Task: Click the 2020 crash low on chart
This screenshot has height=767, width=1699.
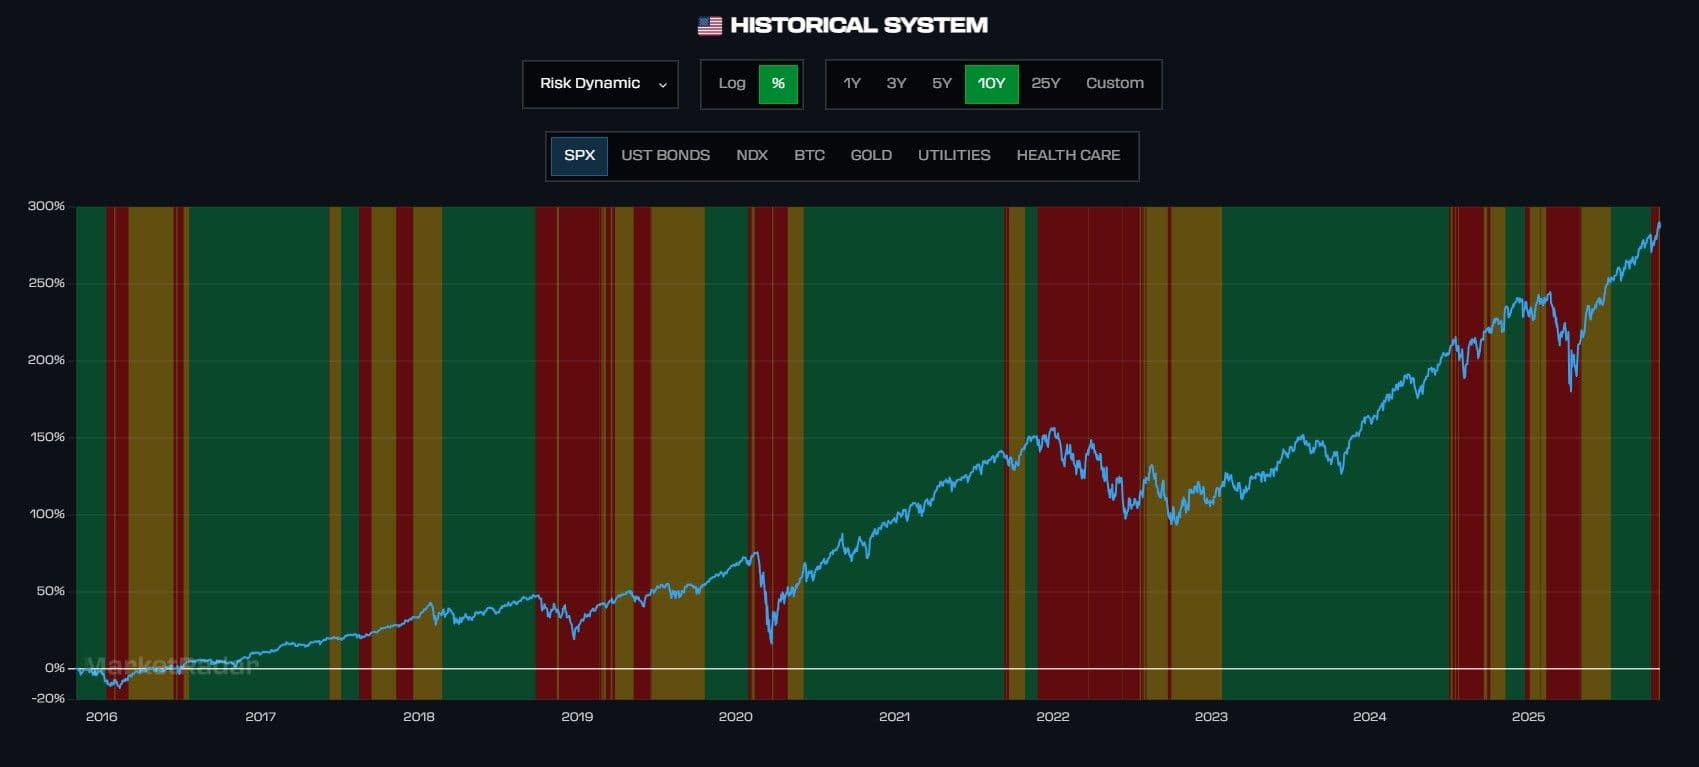Action: pyautogui.click(x=771, y=640)
